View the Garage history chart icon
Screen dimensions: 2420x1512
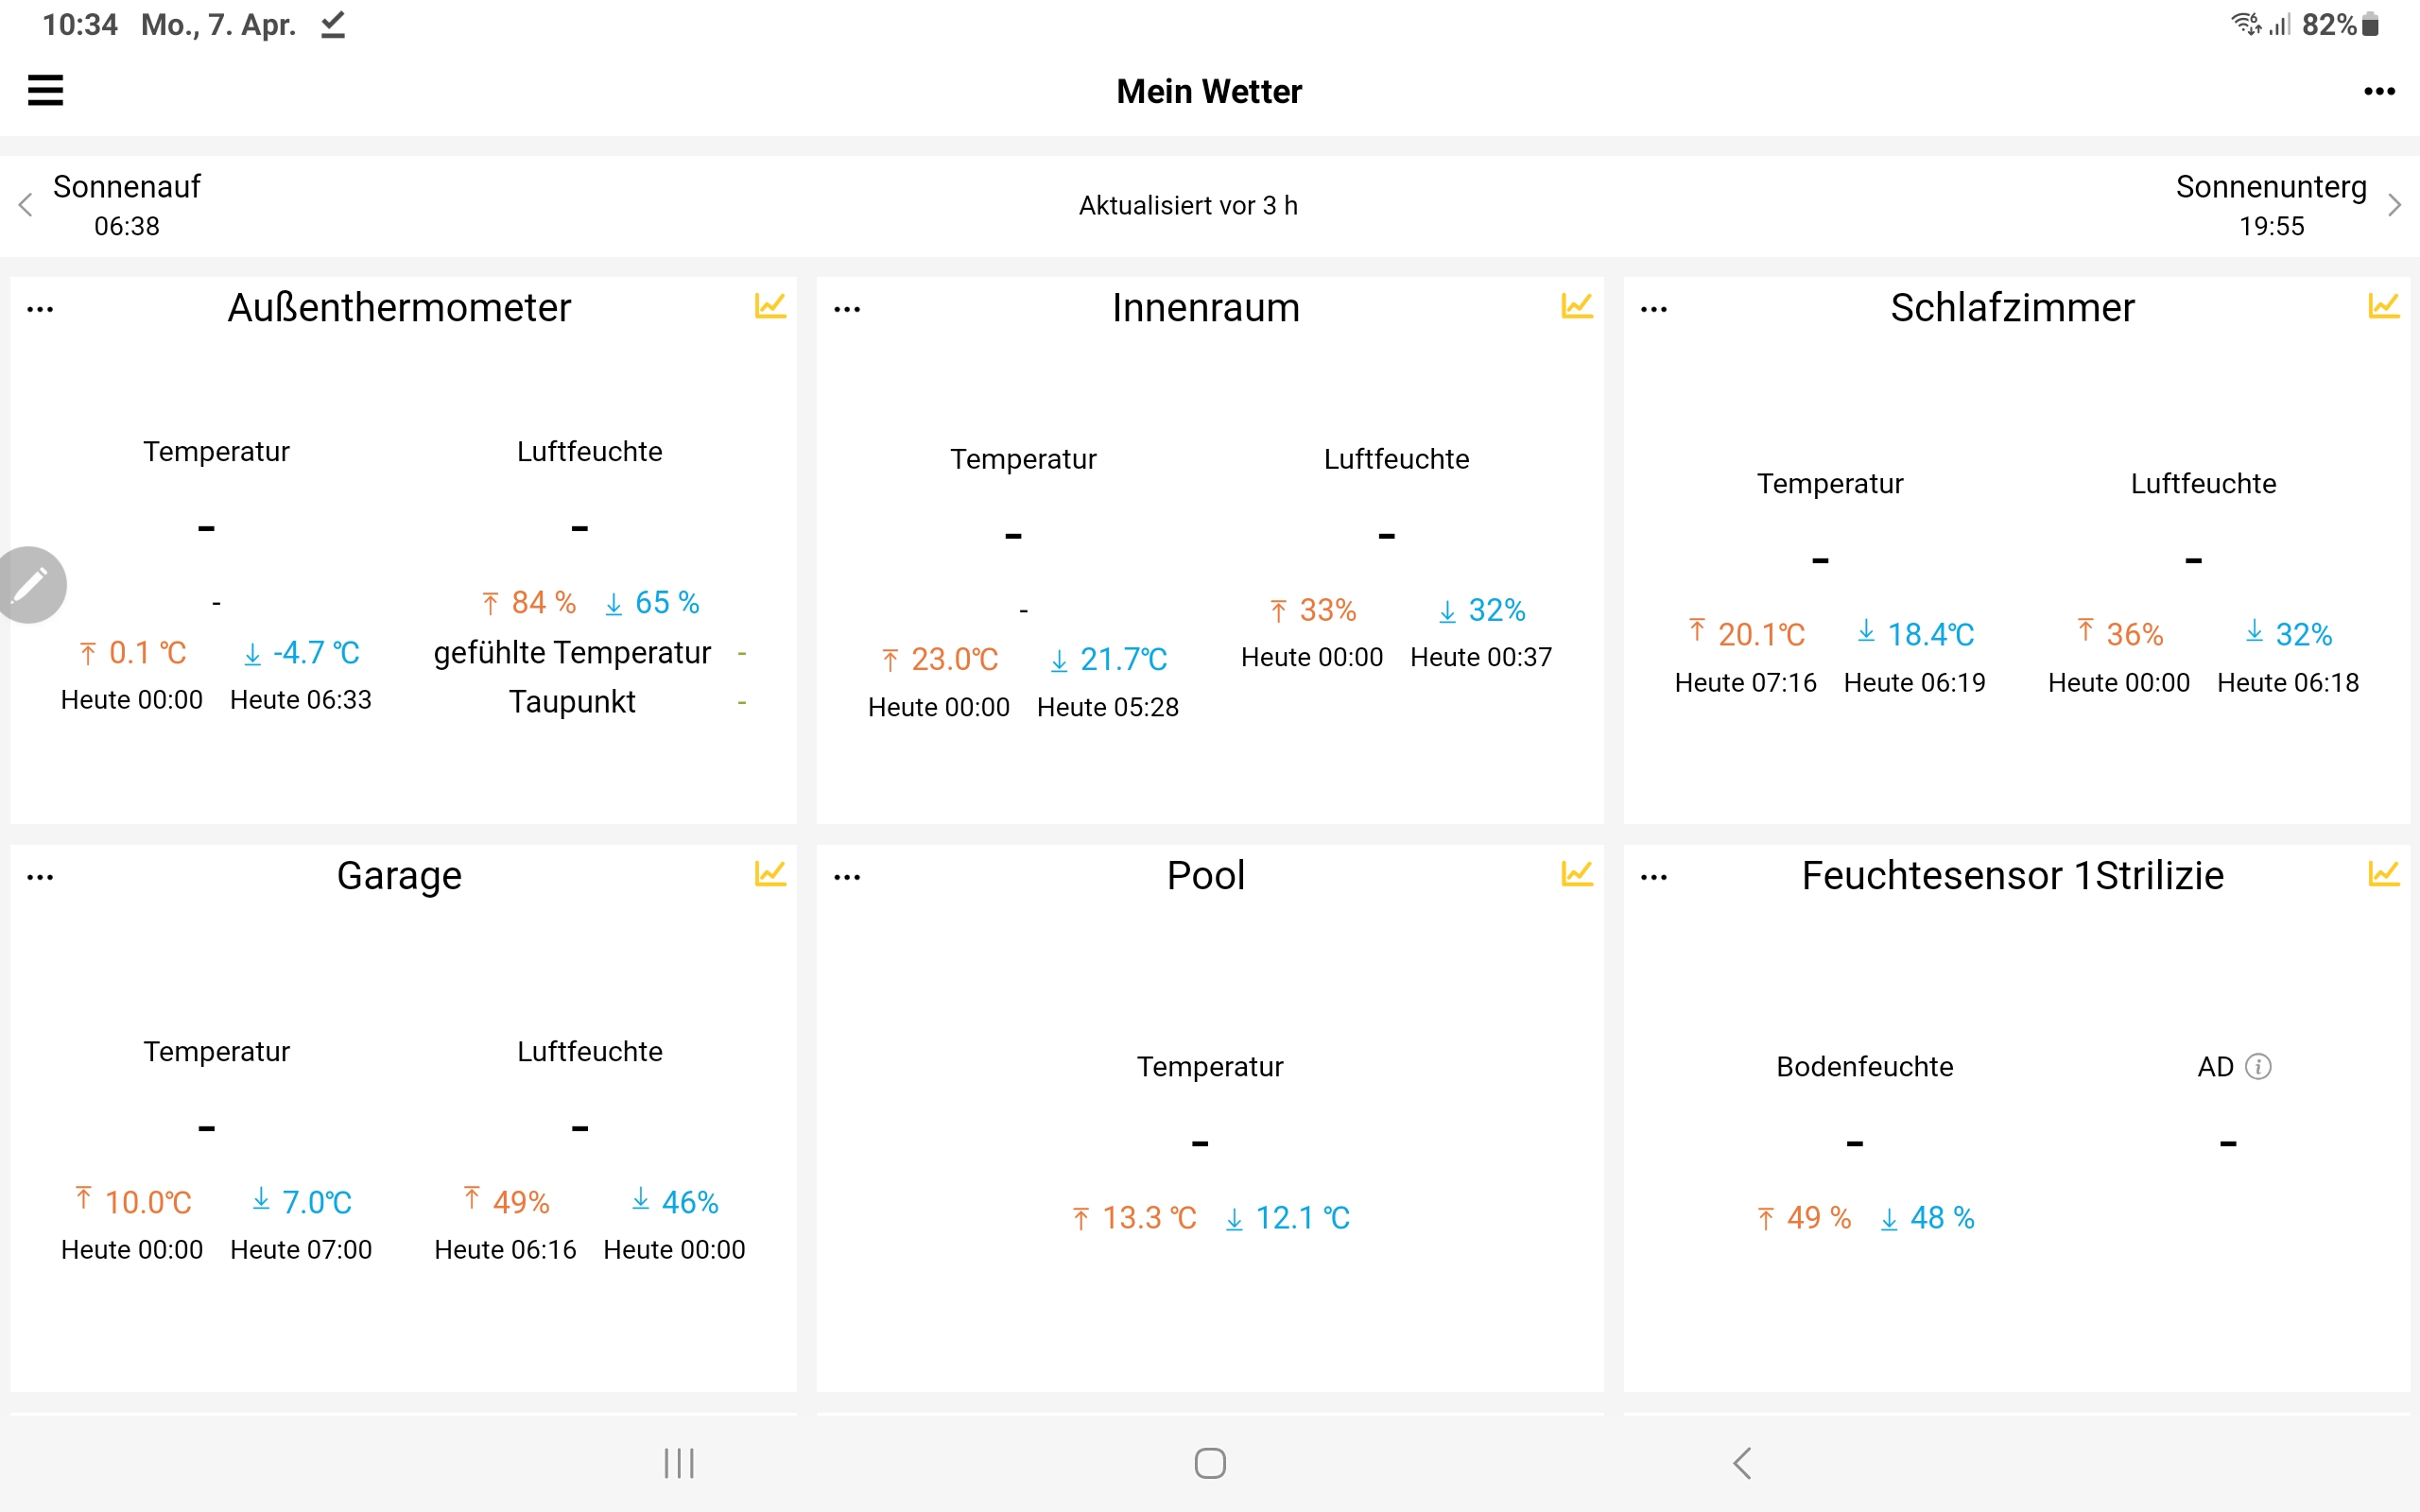770,874
